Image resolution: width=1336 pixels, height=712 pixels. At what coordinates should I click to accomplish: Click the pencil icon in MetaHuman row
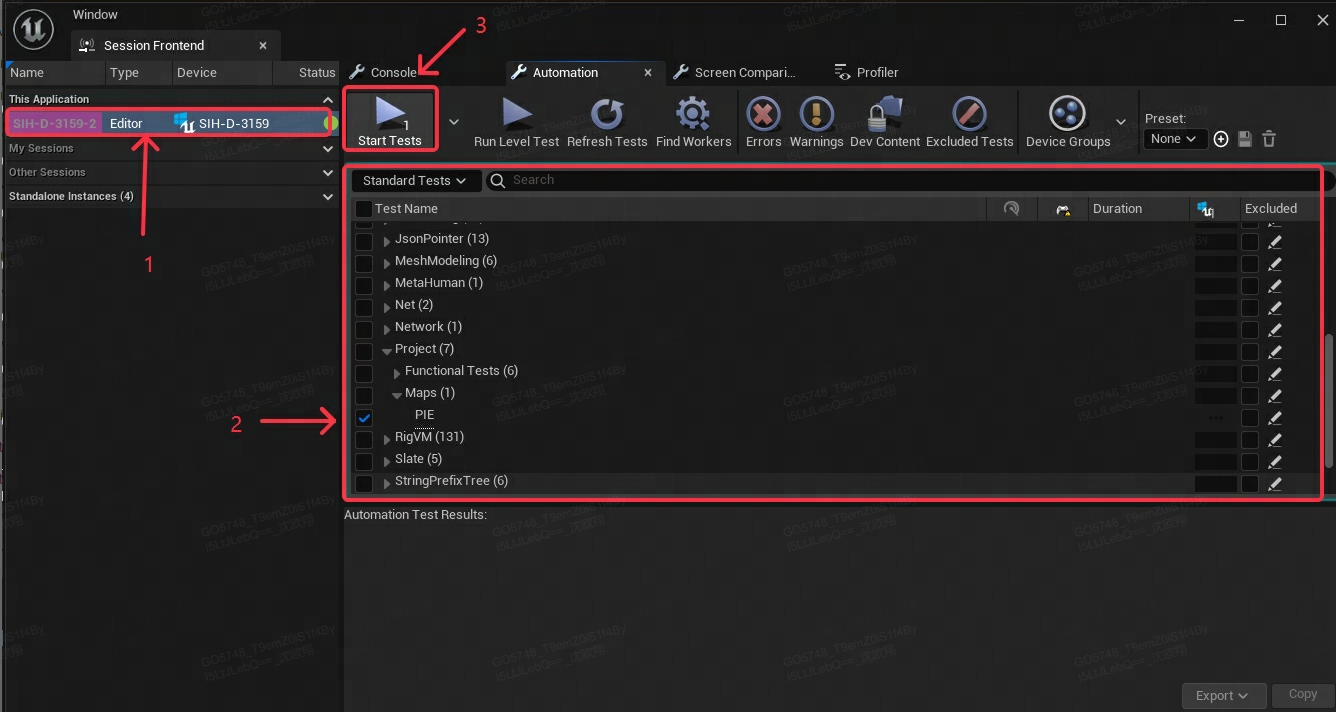click(x=1275, y=285)
